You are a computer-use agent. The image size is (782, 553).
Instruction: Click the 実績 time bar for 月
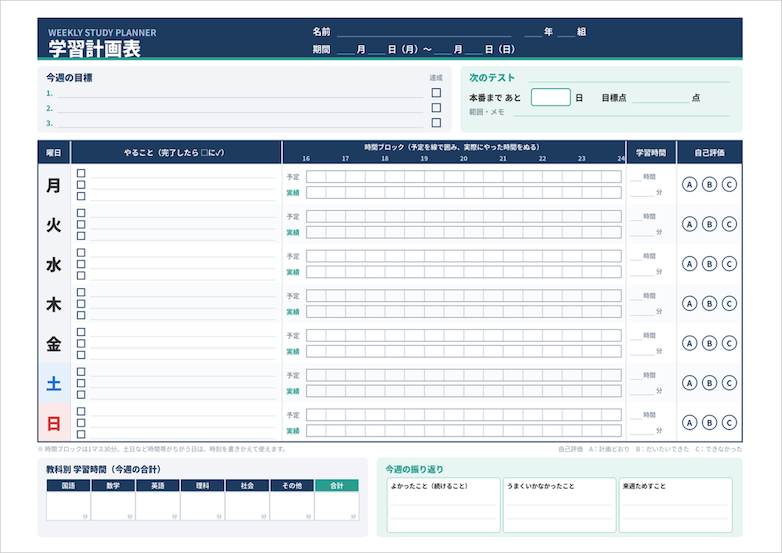click(464, 192)
